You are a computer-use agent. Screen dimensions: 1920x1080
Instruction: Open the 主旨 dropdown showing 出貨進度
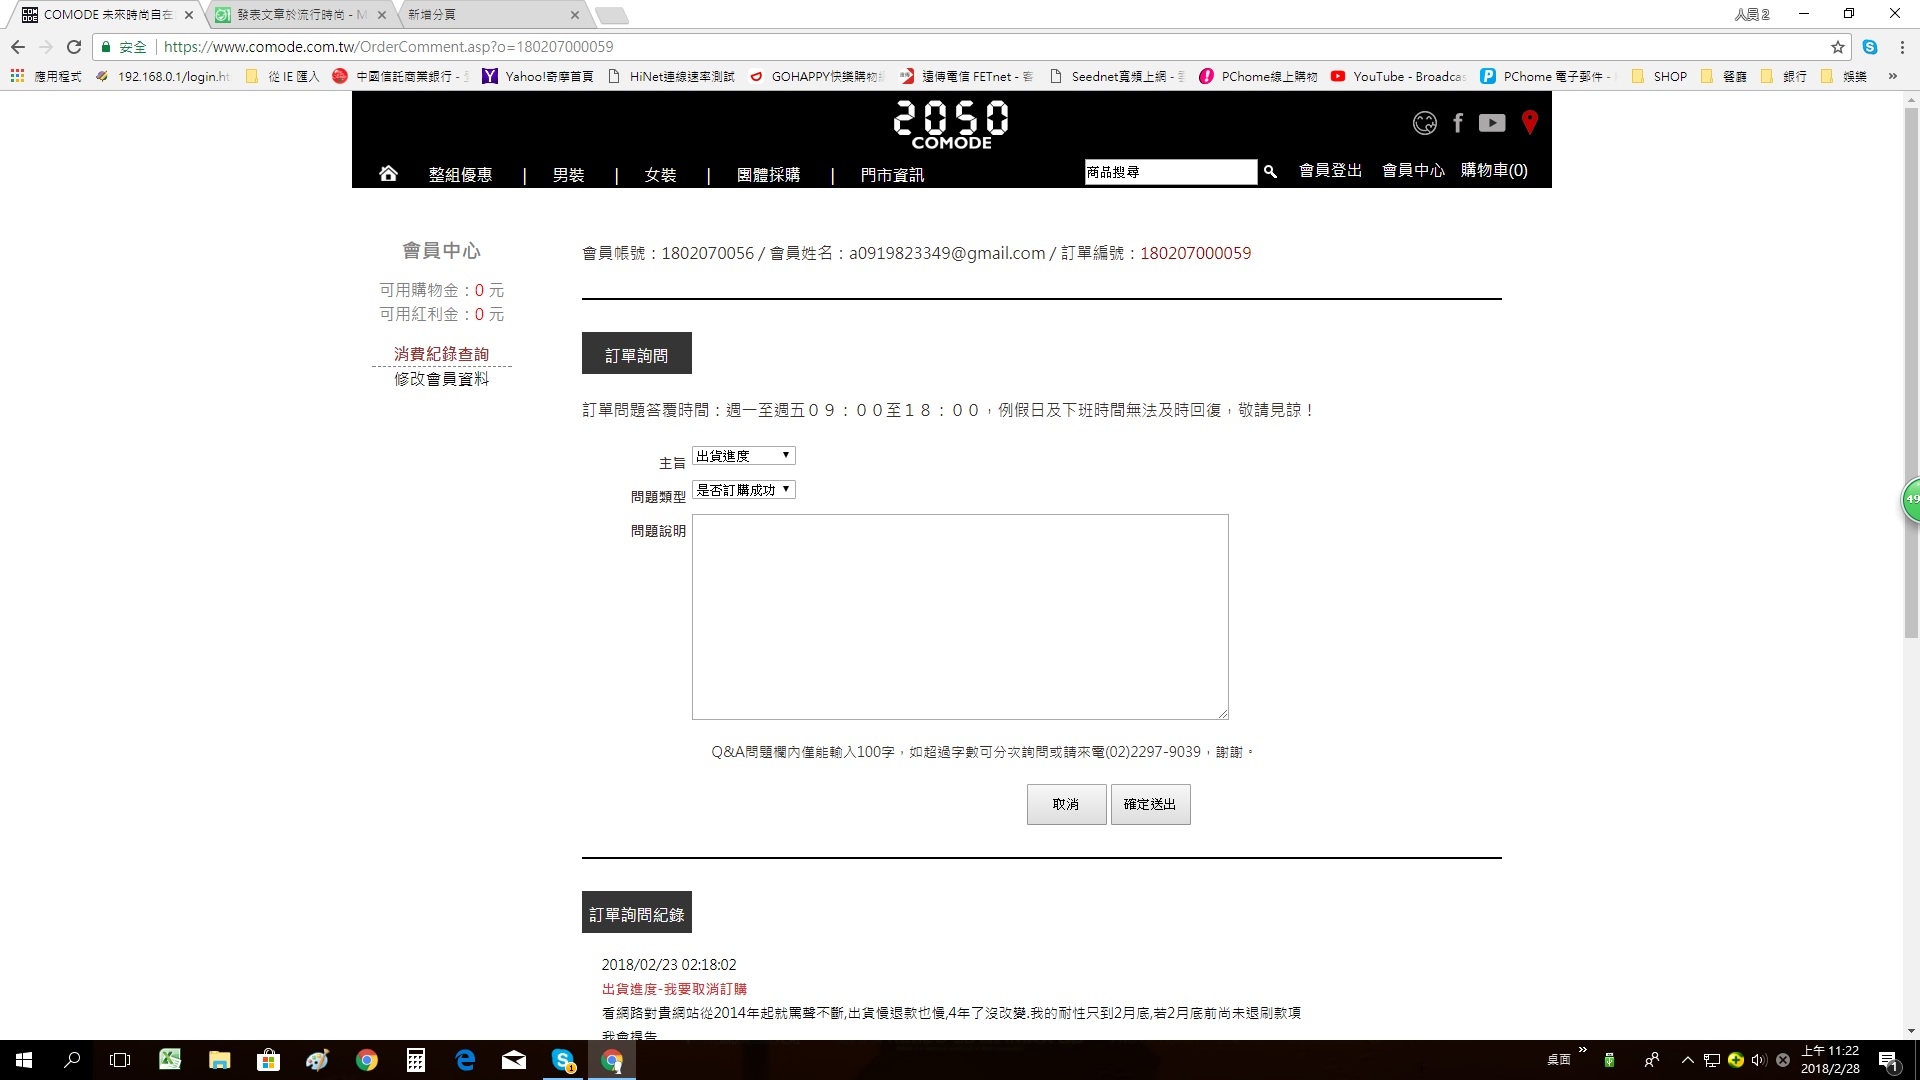743,456
